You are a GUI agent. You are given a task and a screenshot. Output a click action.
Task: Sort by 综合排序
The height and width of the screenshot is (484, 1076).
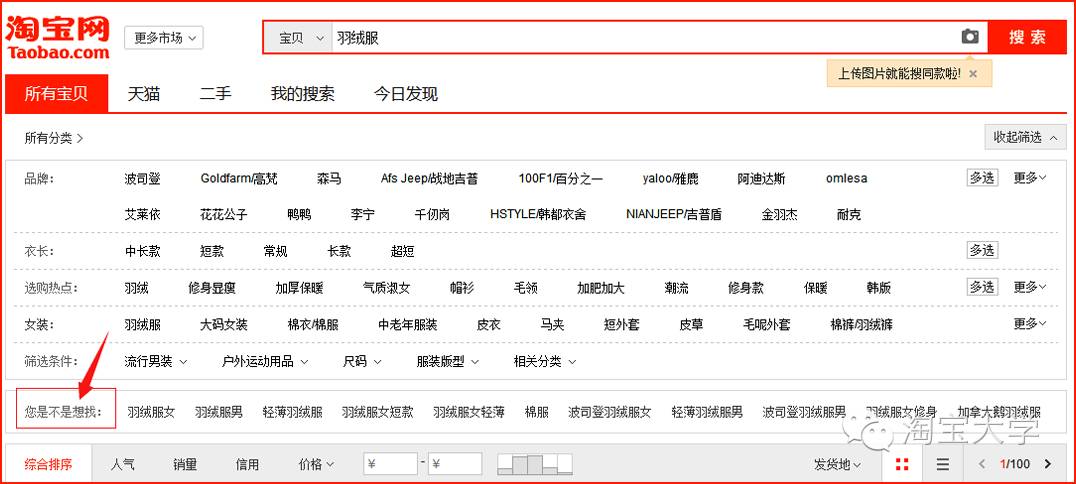click(48, 464)
